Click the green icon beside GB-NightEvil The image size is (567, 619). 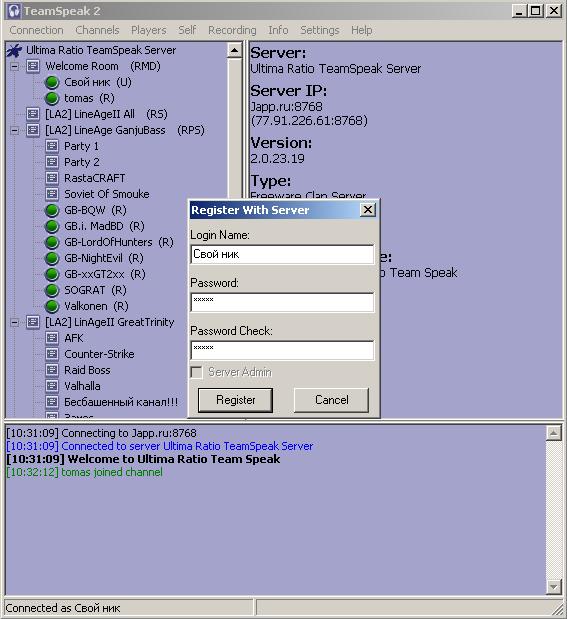[x=52, y=258]
